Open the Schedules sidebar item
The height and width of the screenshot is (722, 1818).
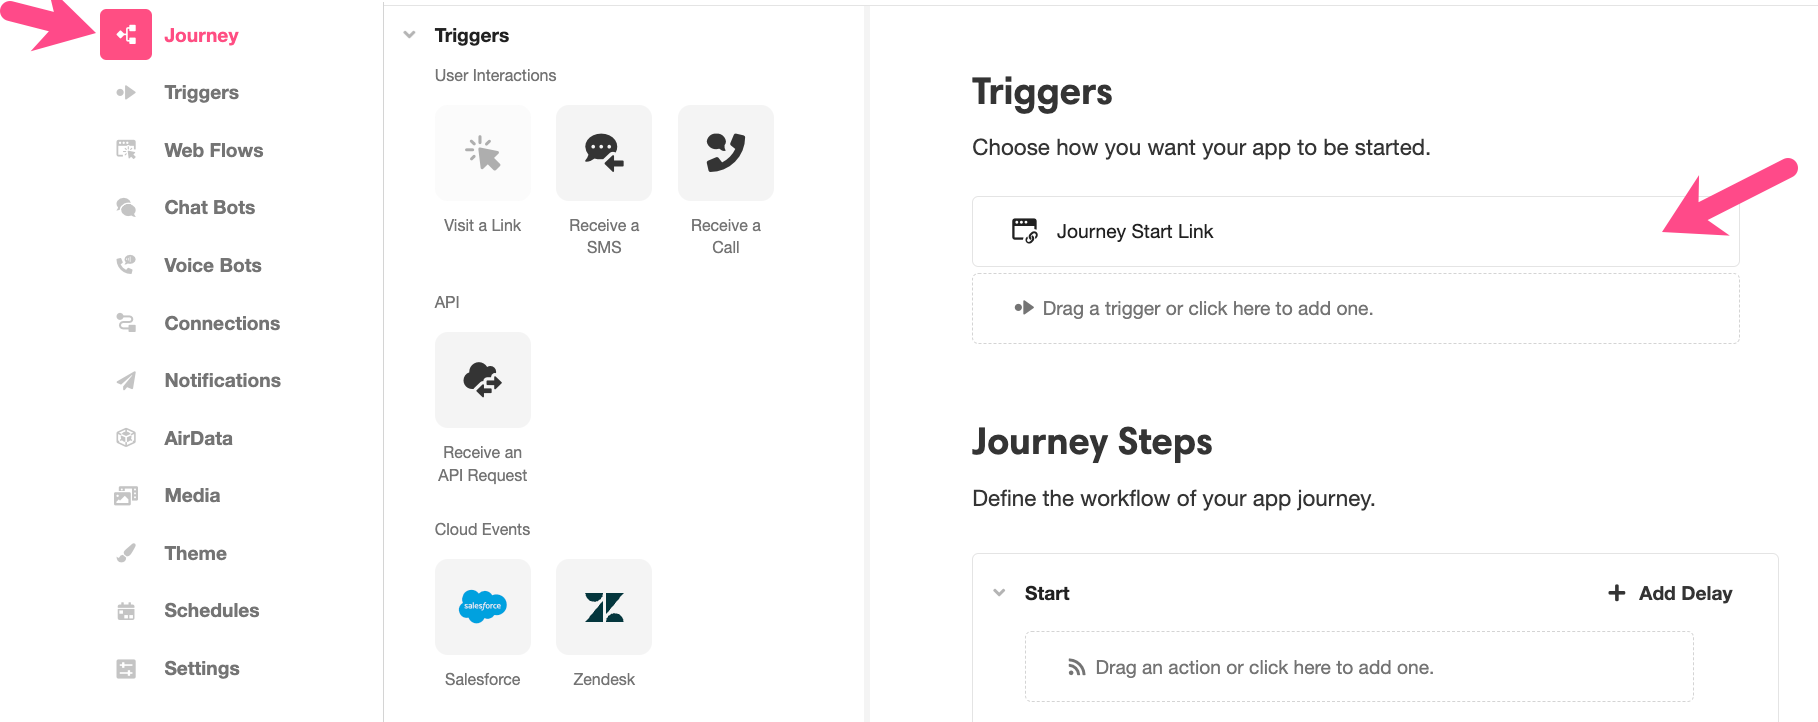211,610
